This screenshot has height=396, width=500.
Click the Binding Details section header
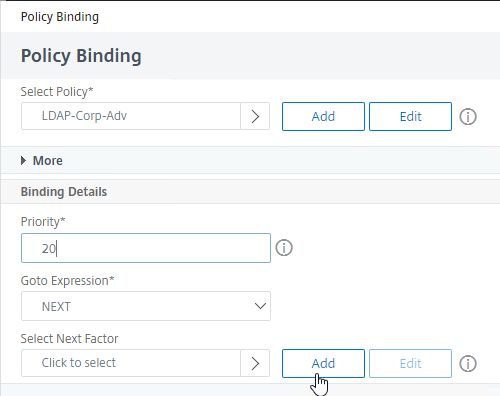point(64,192)
